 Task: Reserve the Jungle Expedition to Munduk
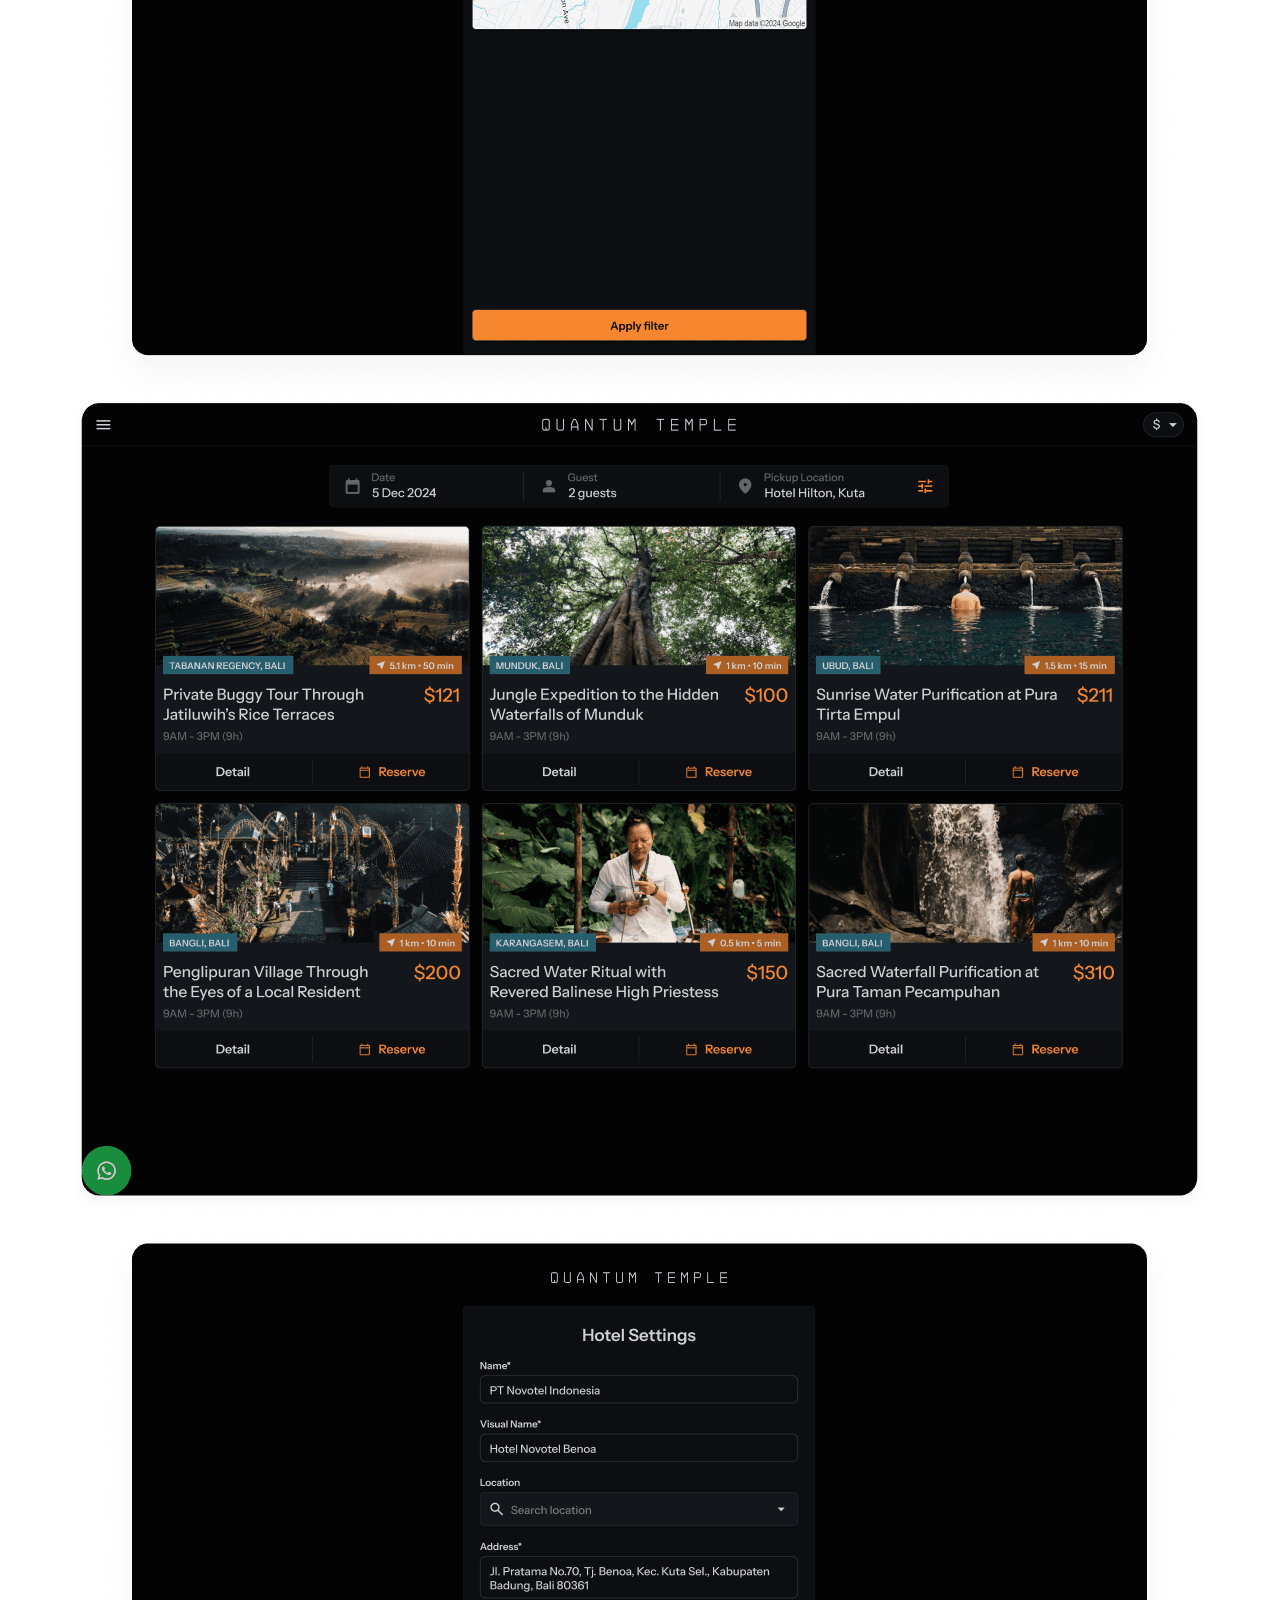(x=718, y=772)
